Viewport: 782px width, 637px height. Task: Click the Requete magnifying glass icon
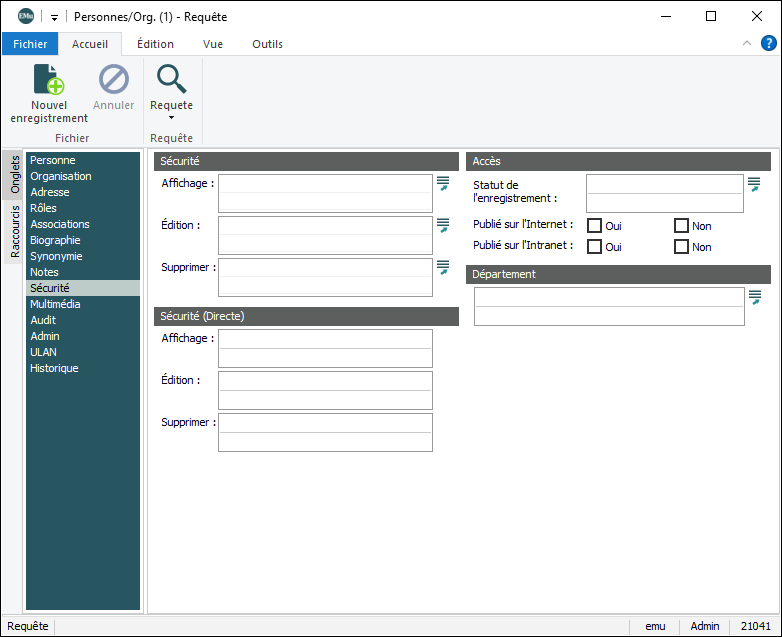171,80
